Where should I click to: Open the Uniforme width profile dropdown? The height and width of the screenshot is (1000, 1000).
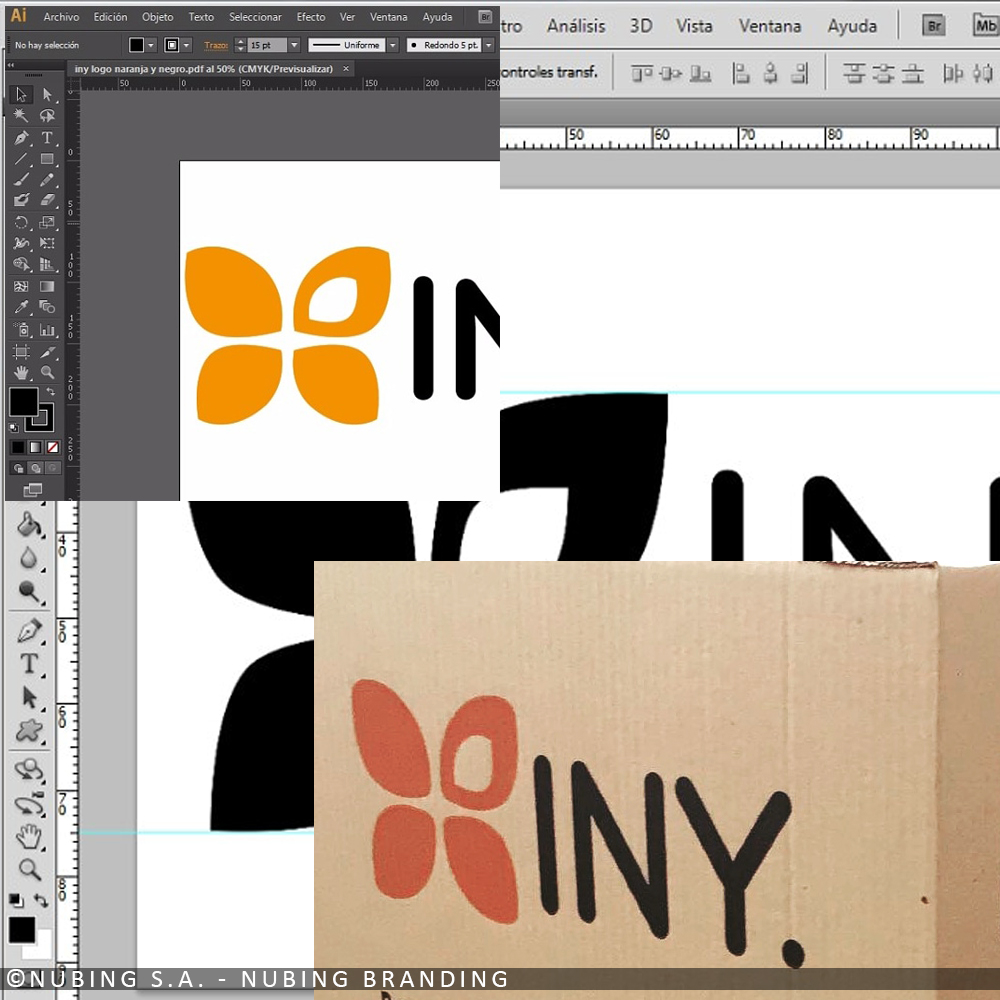tap(393, 45)
